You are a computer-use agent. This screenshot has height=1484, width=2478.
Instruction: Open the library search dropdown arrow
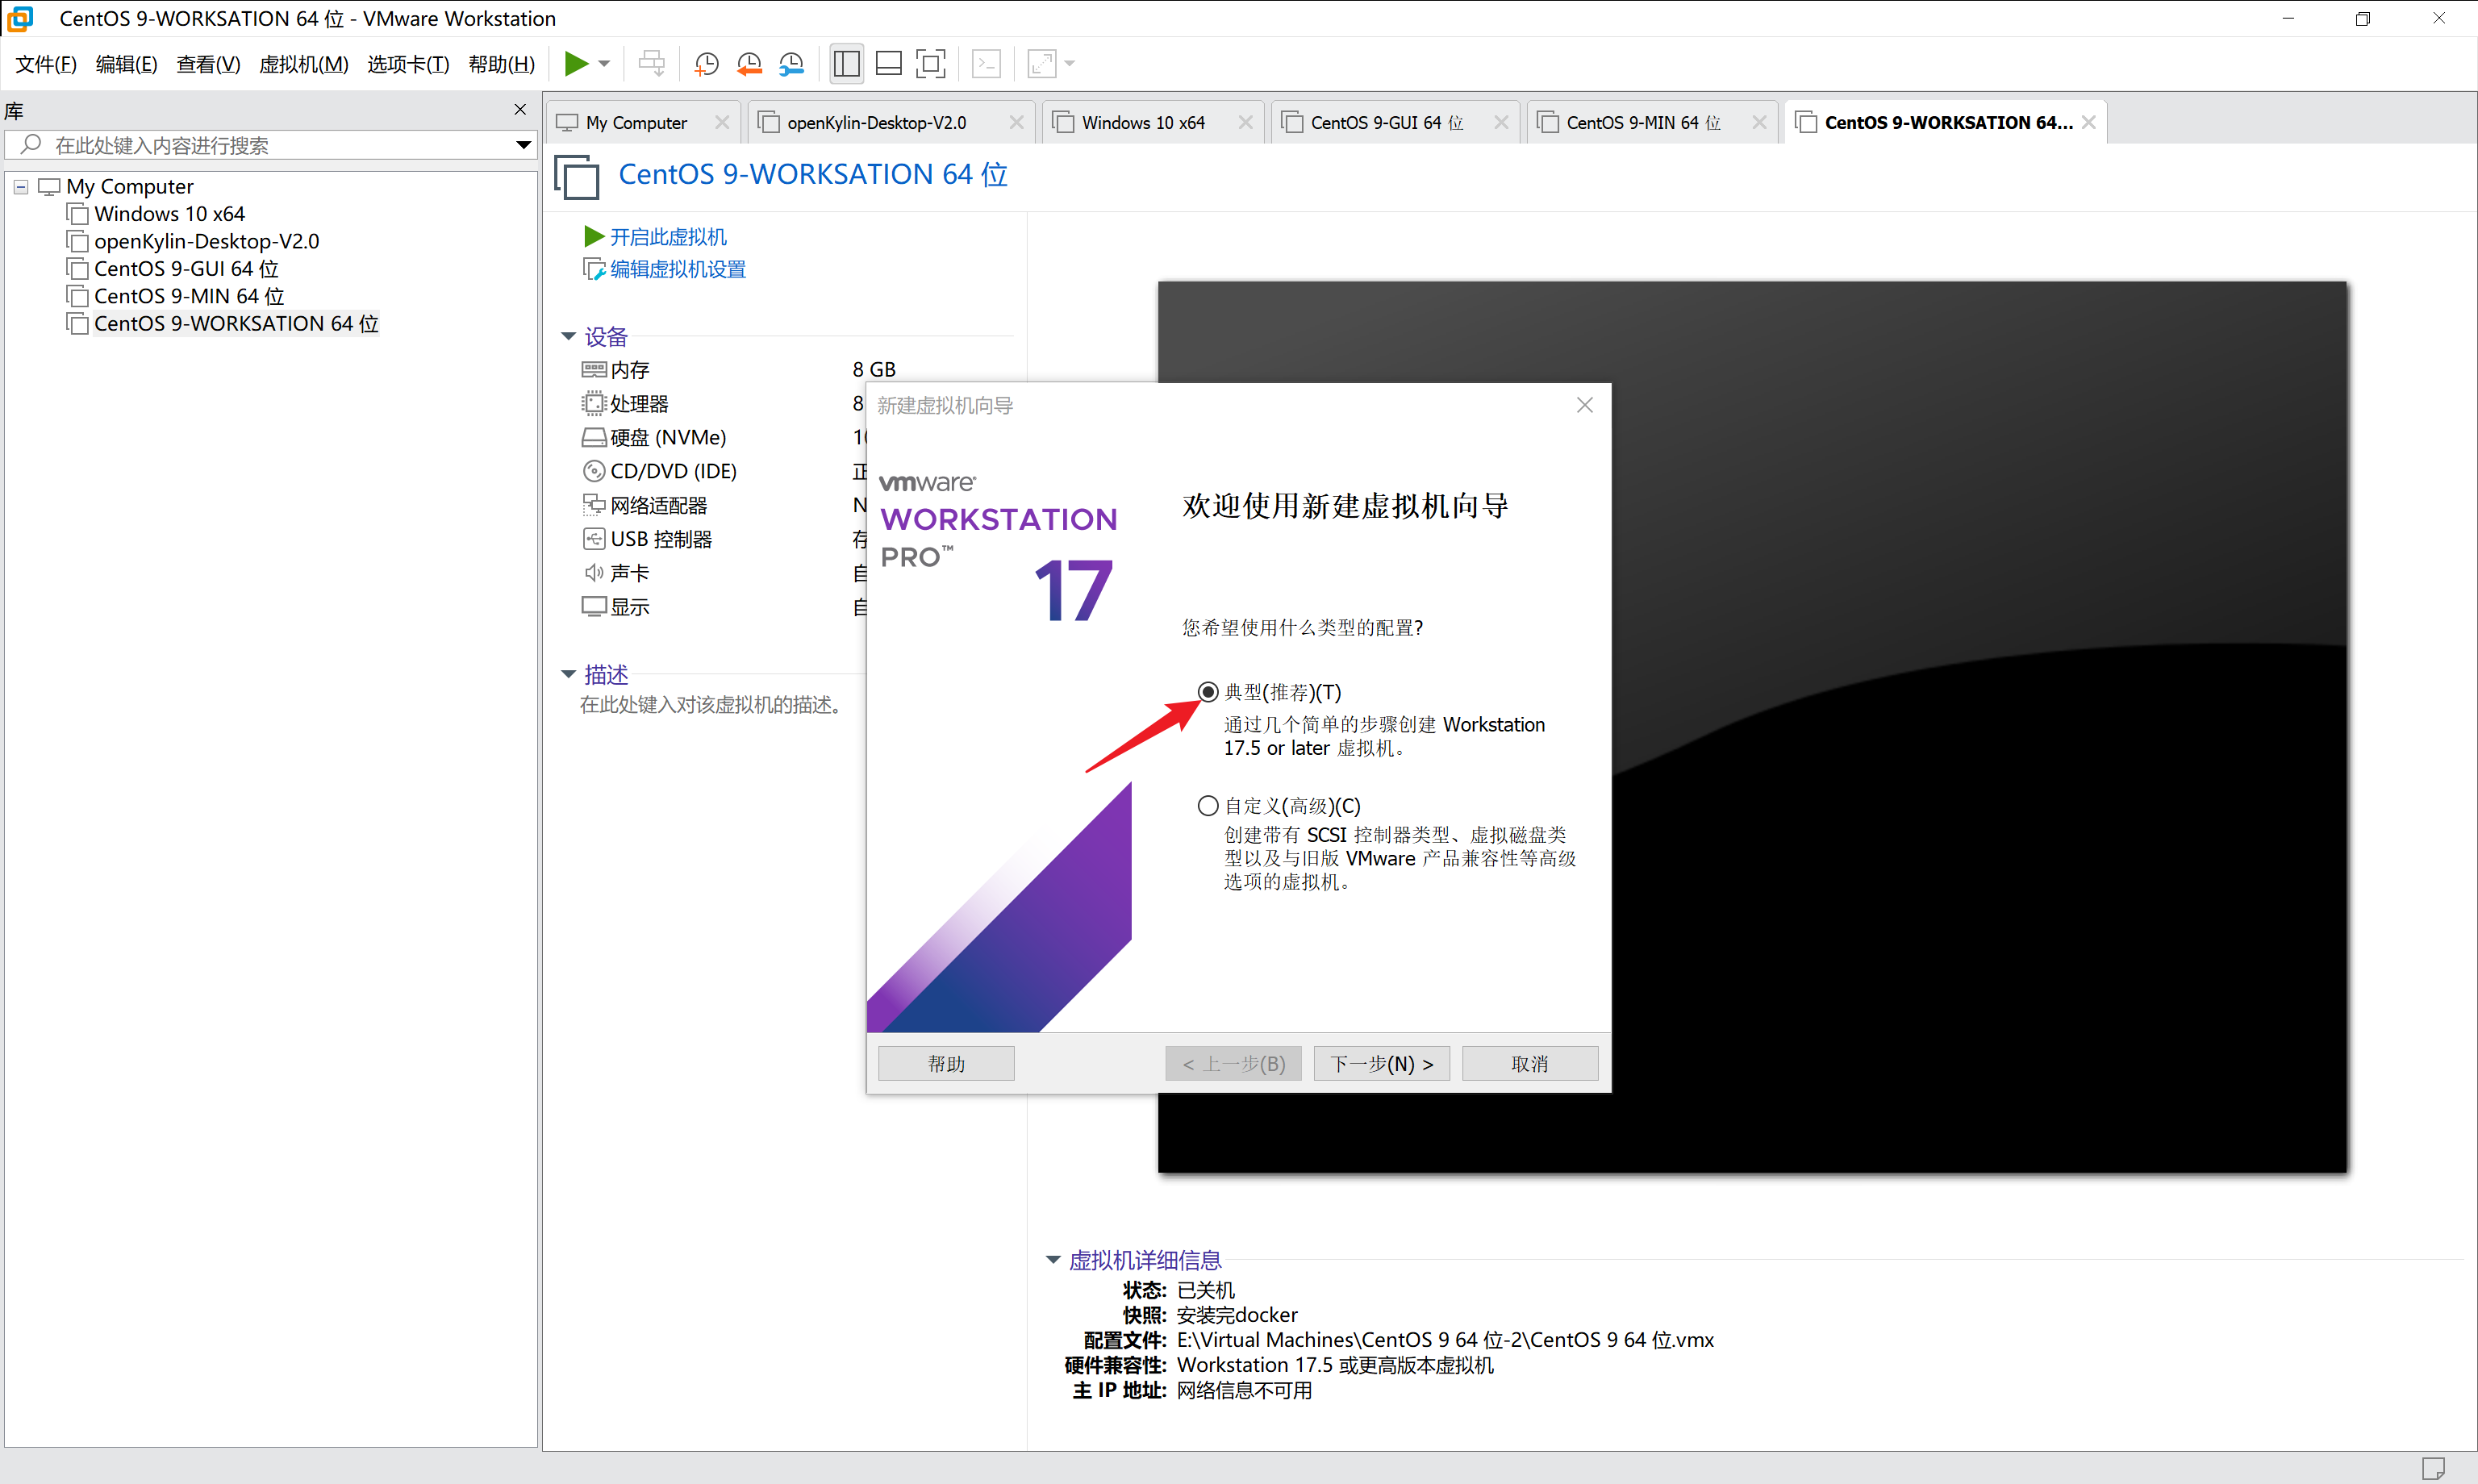[523, 145]
